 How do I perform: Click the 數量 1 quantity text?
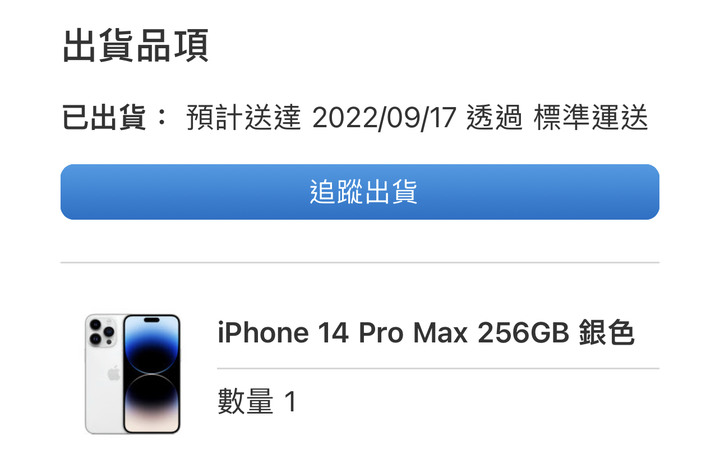coord(257,401)
